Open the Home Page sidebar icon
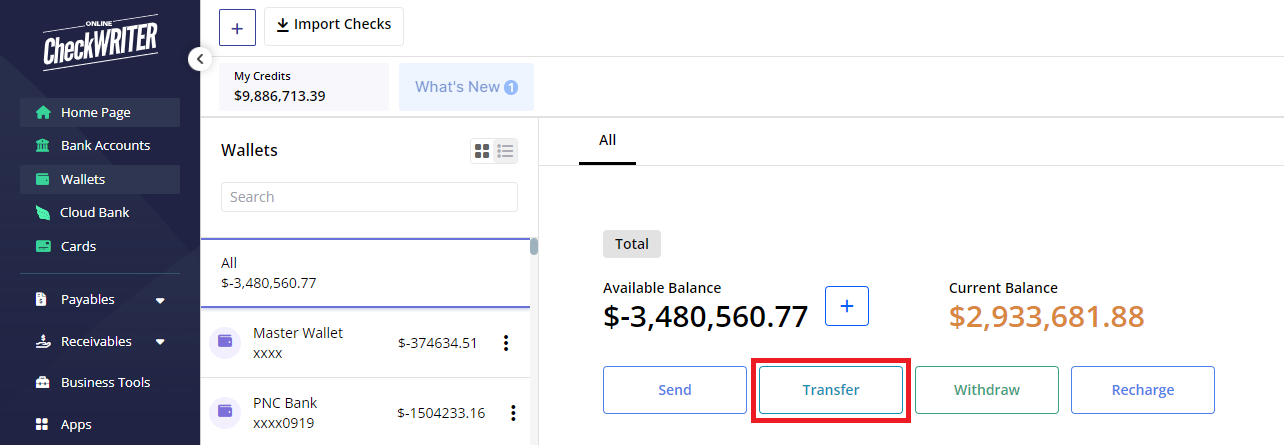Viewport: 1284px width, 445px height. (x=43, y=112)
